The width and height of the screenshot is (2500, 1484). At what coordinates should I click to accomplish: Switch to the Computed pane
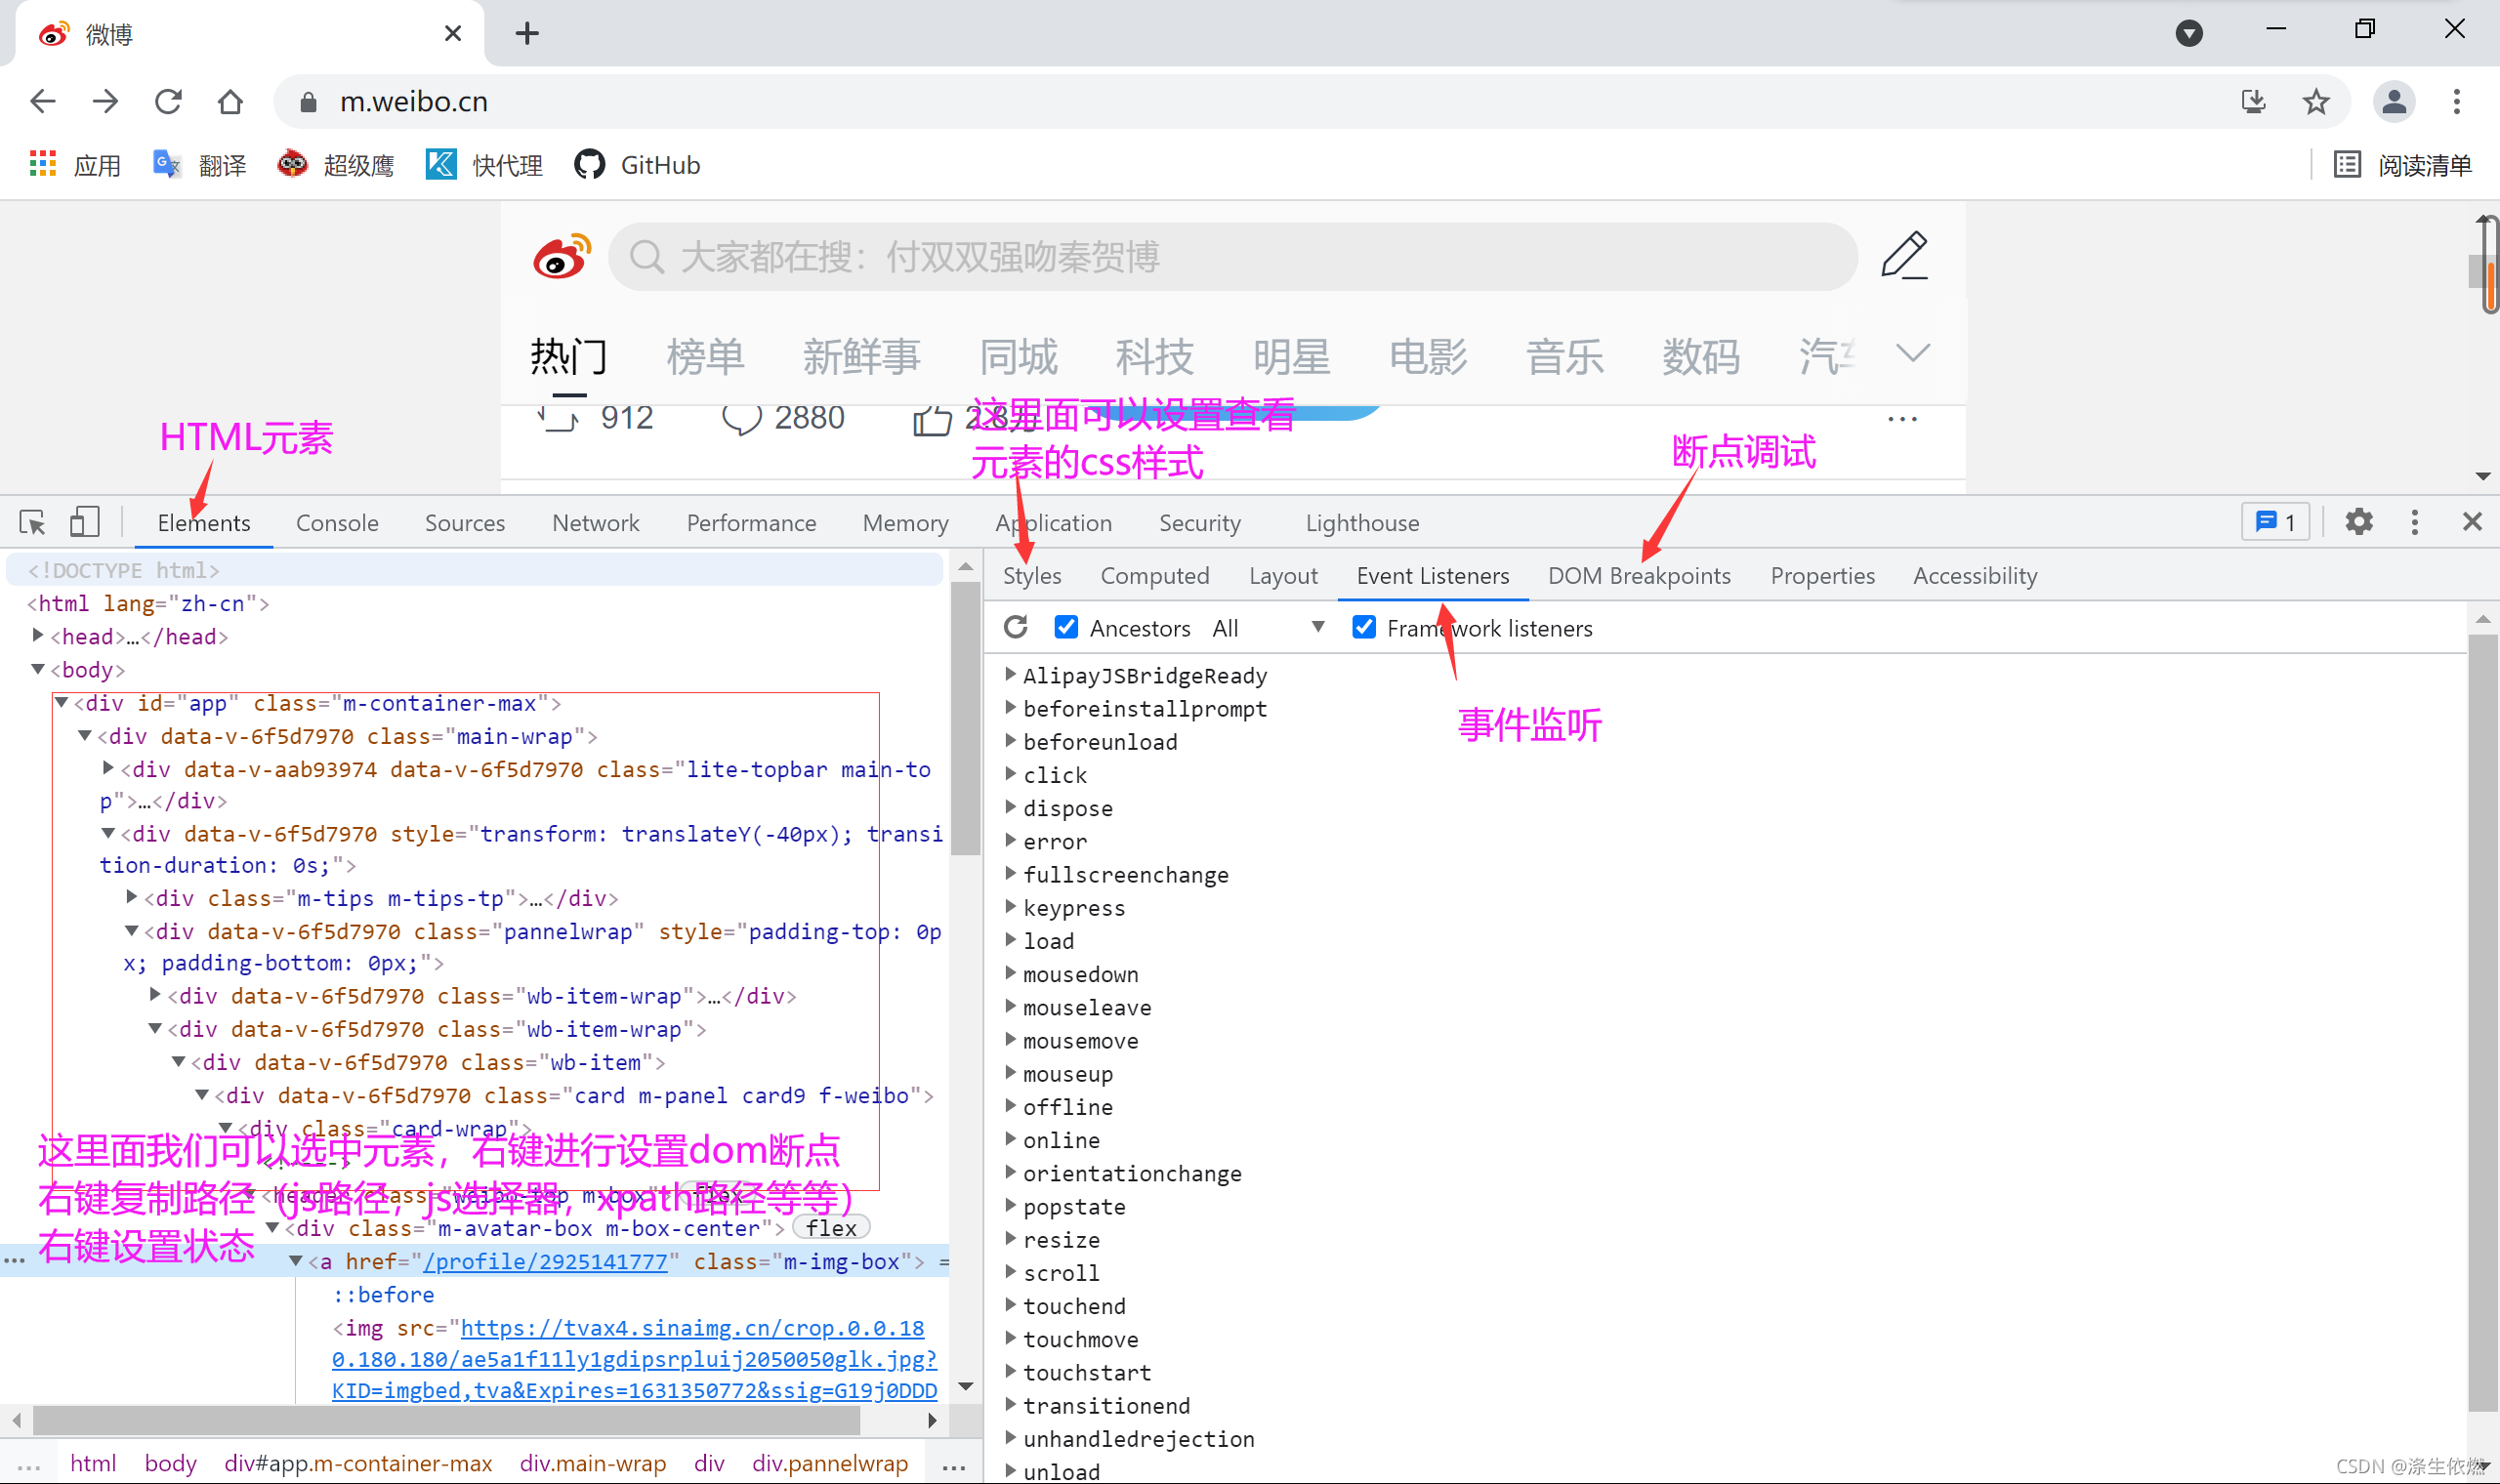point(1155,576)
